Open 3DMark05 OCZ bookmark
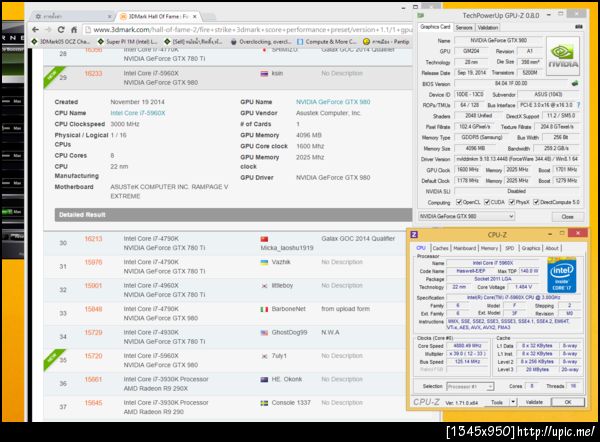 tap(61, 41)
